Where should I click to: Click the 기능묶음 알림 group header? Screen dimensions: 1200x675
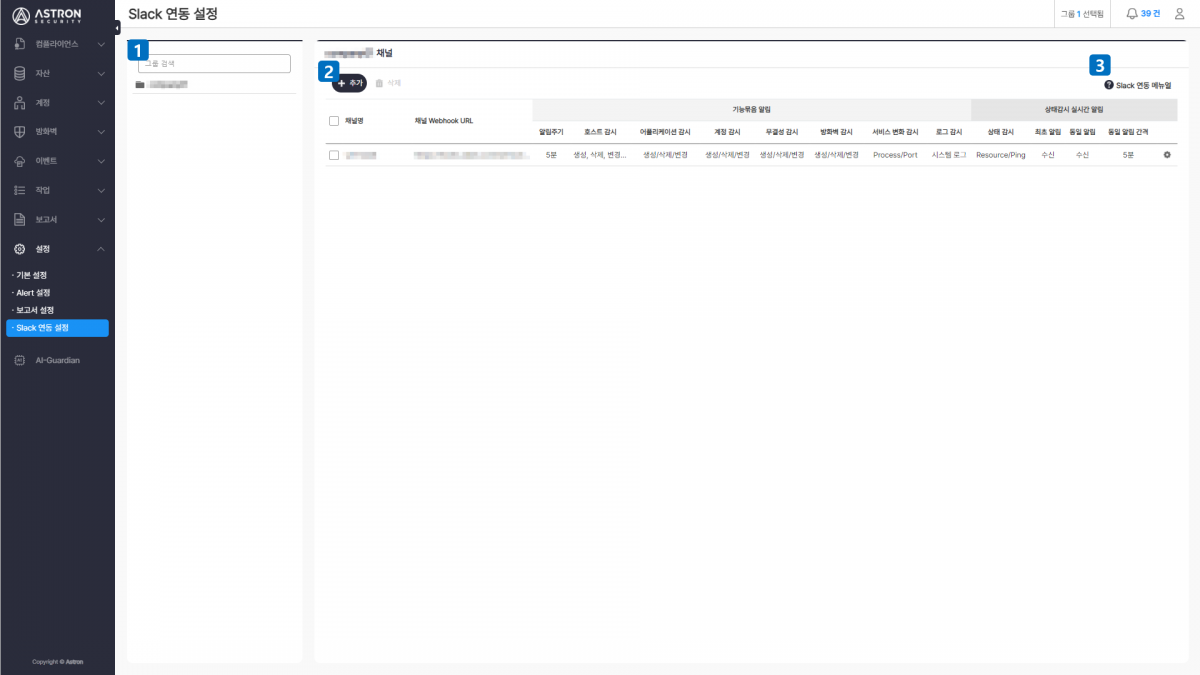coord(751,108)
